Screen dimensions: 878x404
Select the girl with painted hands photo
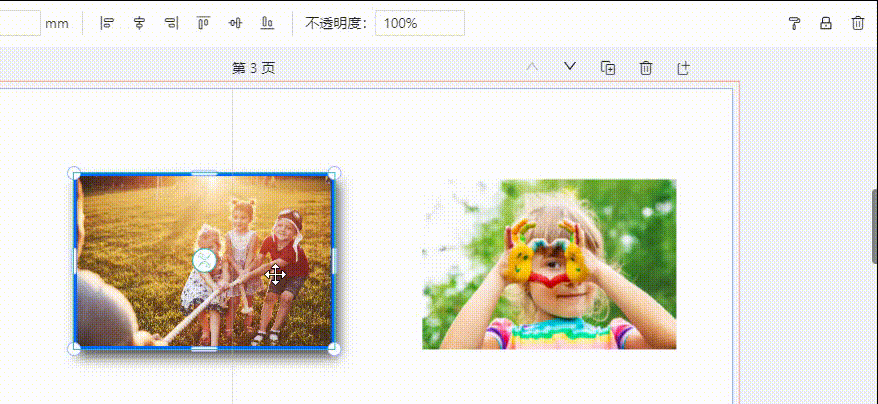coord(549,264)
